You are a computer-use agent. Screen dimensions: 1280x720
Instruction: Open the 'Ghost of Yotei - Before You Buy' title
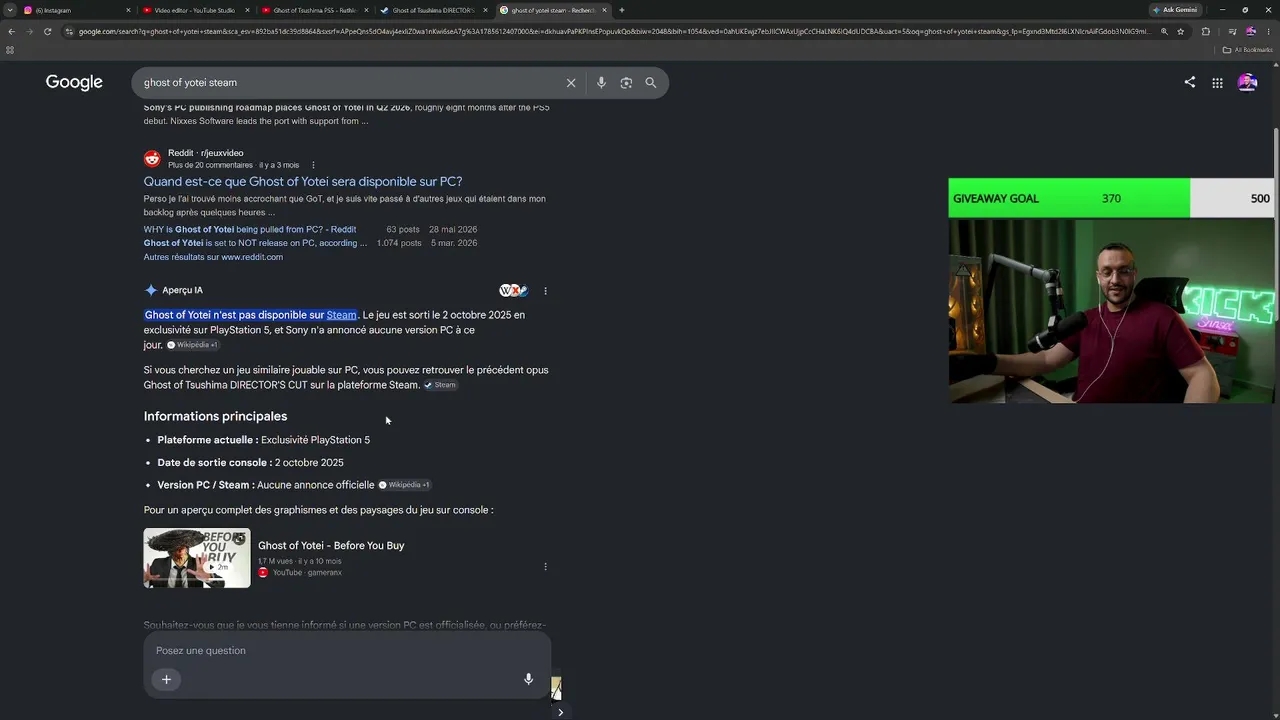[331, 546]
